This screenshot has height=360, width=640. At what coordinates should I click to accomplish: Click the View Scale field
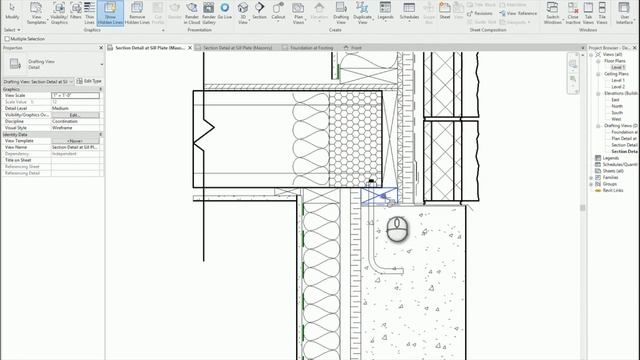76,96
